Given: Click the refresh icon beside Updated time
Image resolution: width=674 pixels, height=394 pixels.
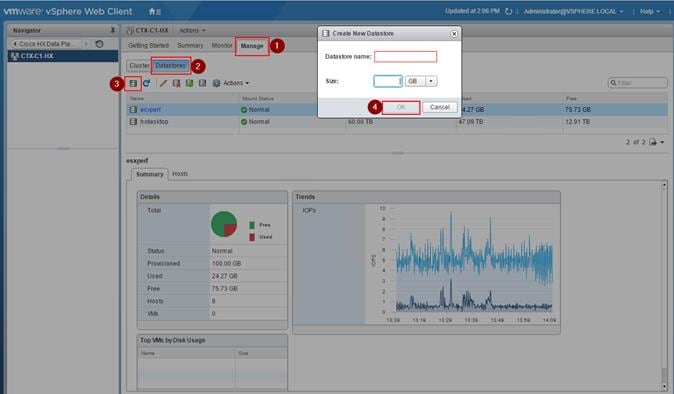Looking at the screenshot, I should click(x=509, y=11).
